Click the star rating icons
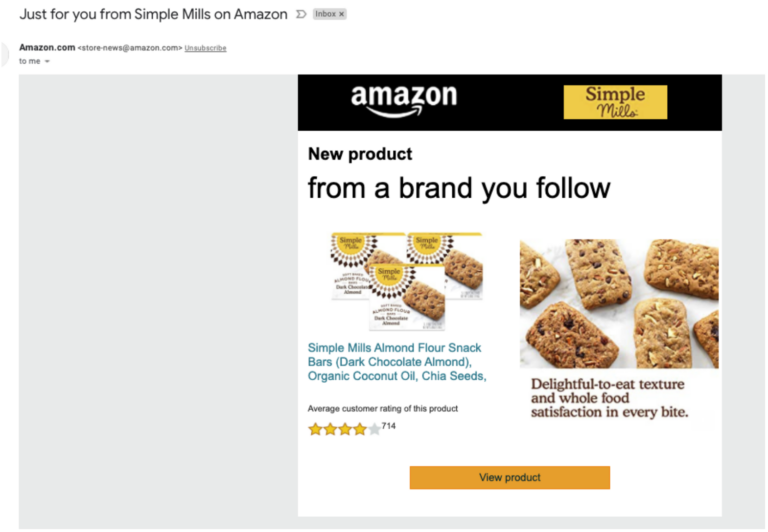This screenshot has width=768, height=532. [x=344, y=429]
